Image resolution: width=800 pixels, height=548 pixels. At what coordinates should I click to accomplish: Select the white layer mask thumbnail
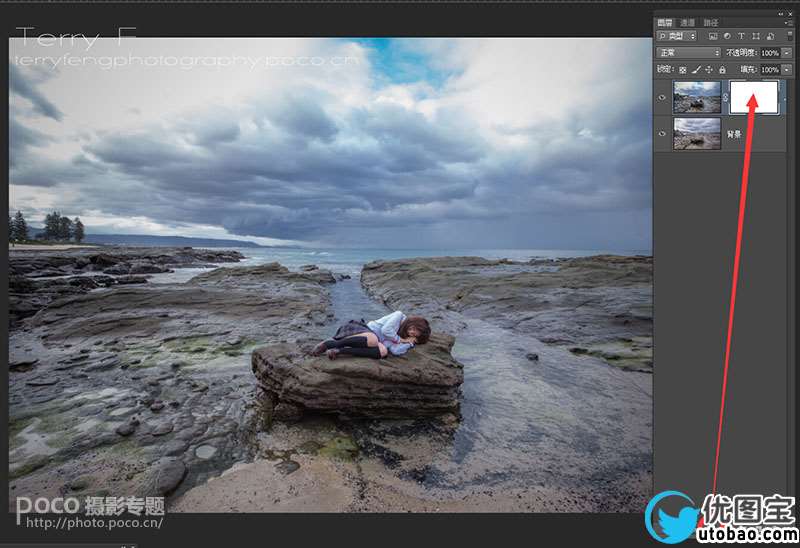(754, 97)
